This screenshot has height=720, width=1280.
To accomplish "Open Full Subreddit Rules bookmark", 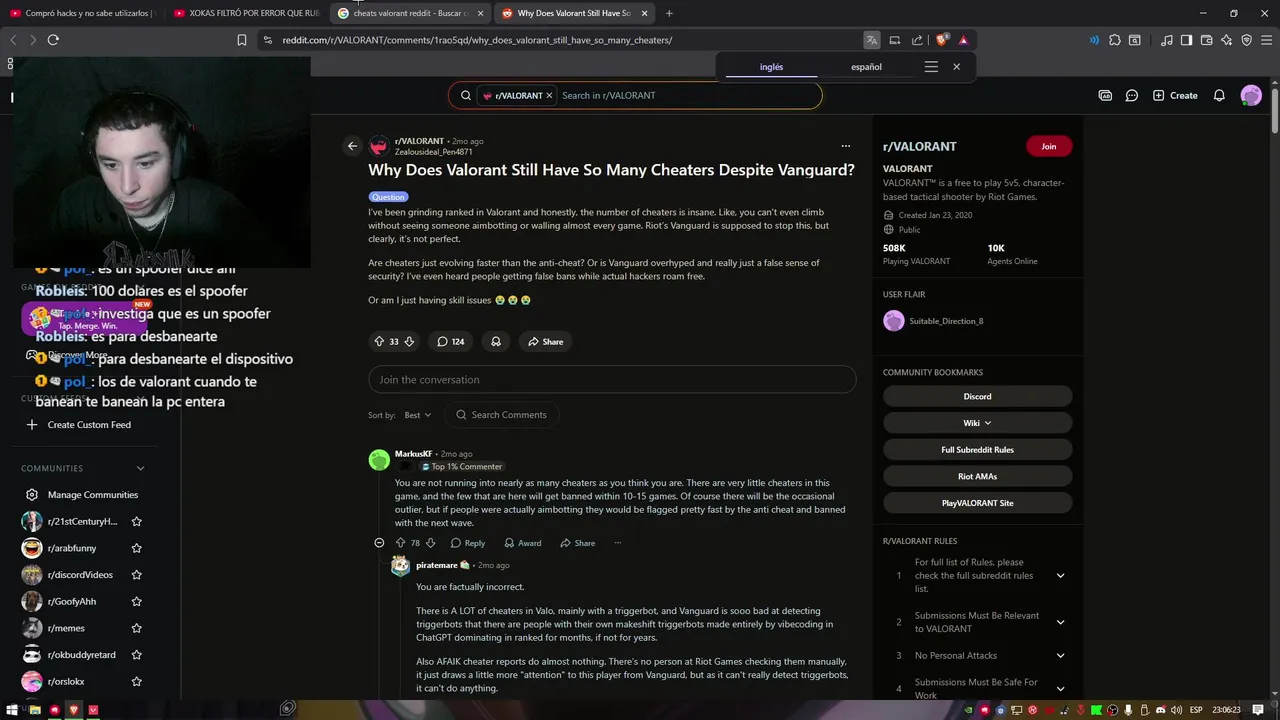I will pos(977,450).
